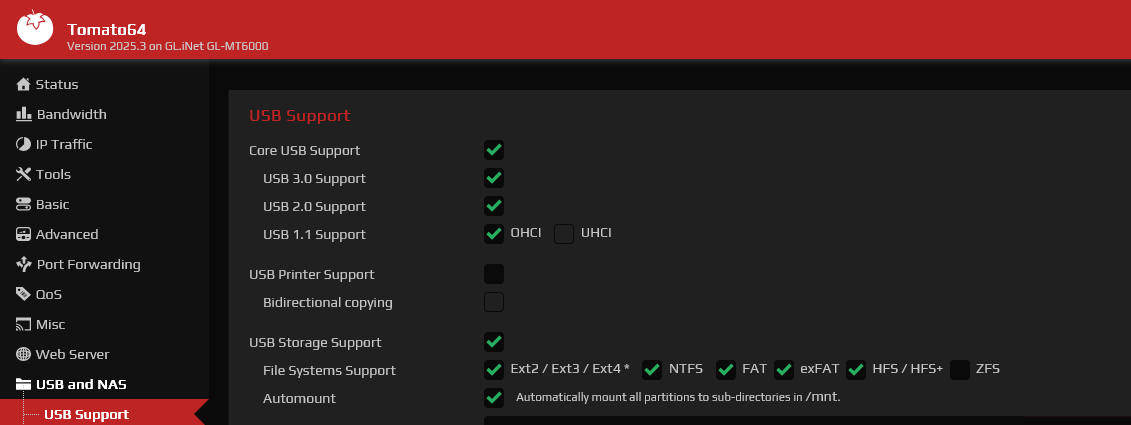Click the QoS tag icon

(x=24, y=294)
